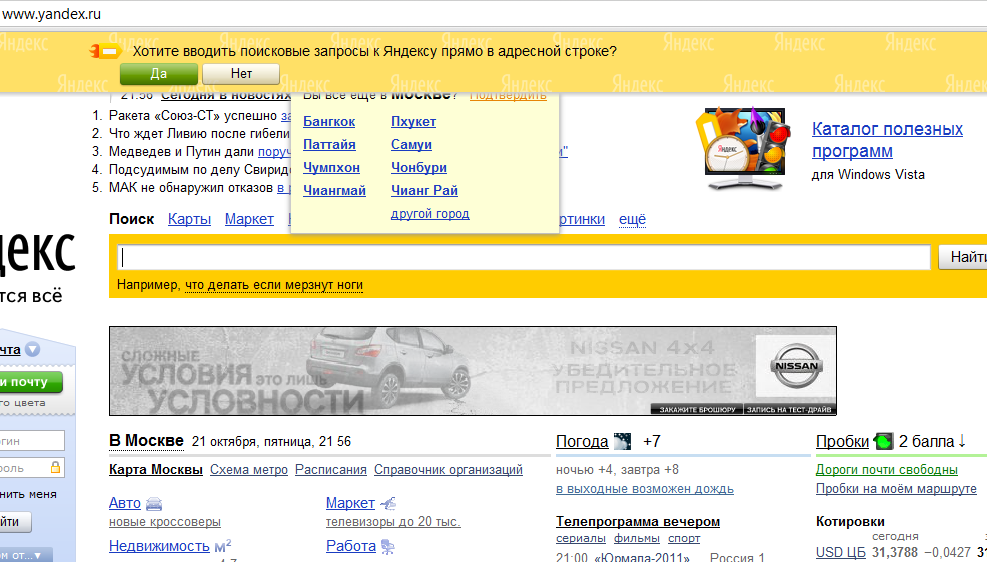
Task: Click the catalog of useful programs image
Action: 744,148
